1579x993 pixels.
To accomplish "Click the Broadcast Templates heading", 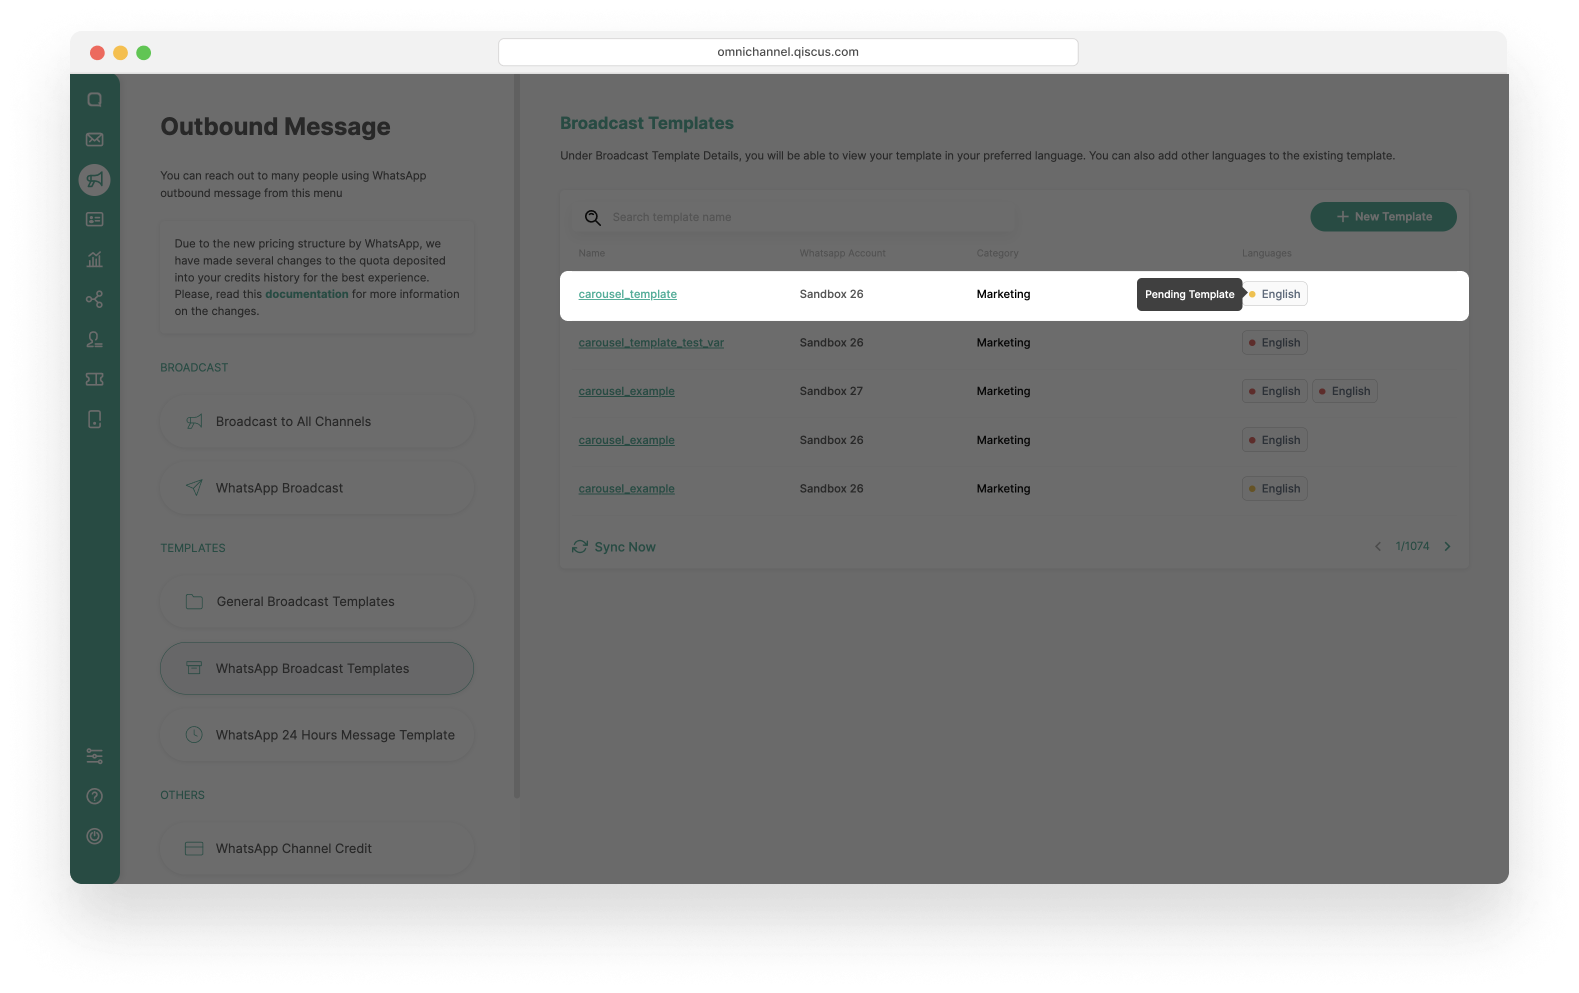I will click(x=647, y=124).
